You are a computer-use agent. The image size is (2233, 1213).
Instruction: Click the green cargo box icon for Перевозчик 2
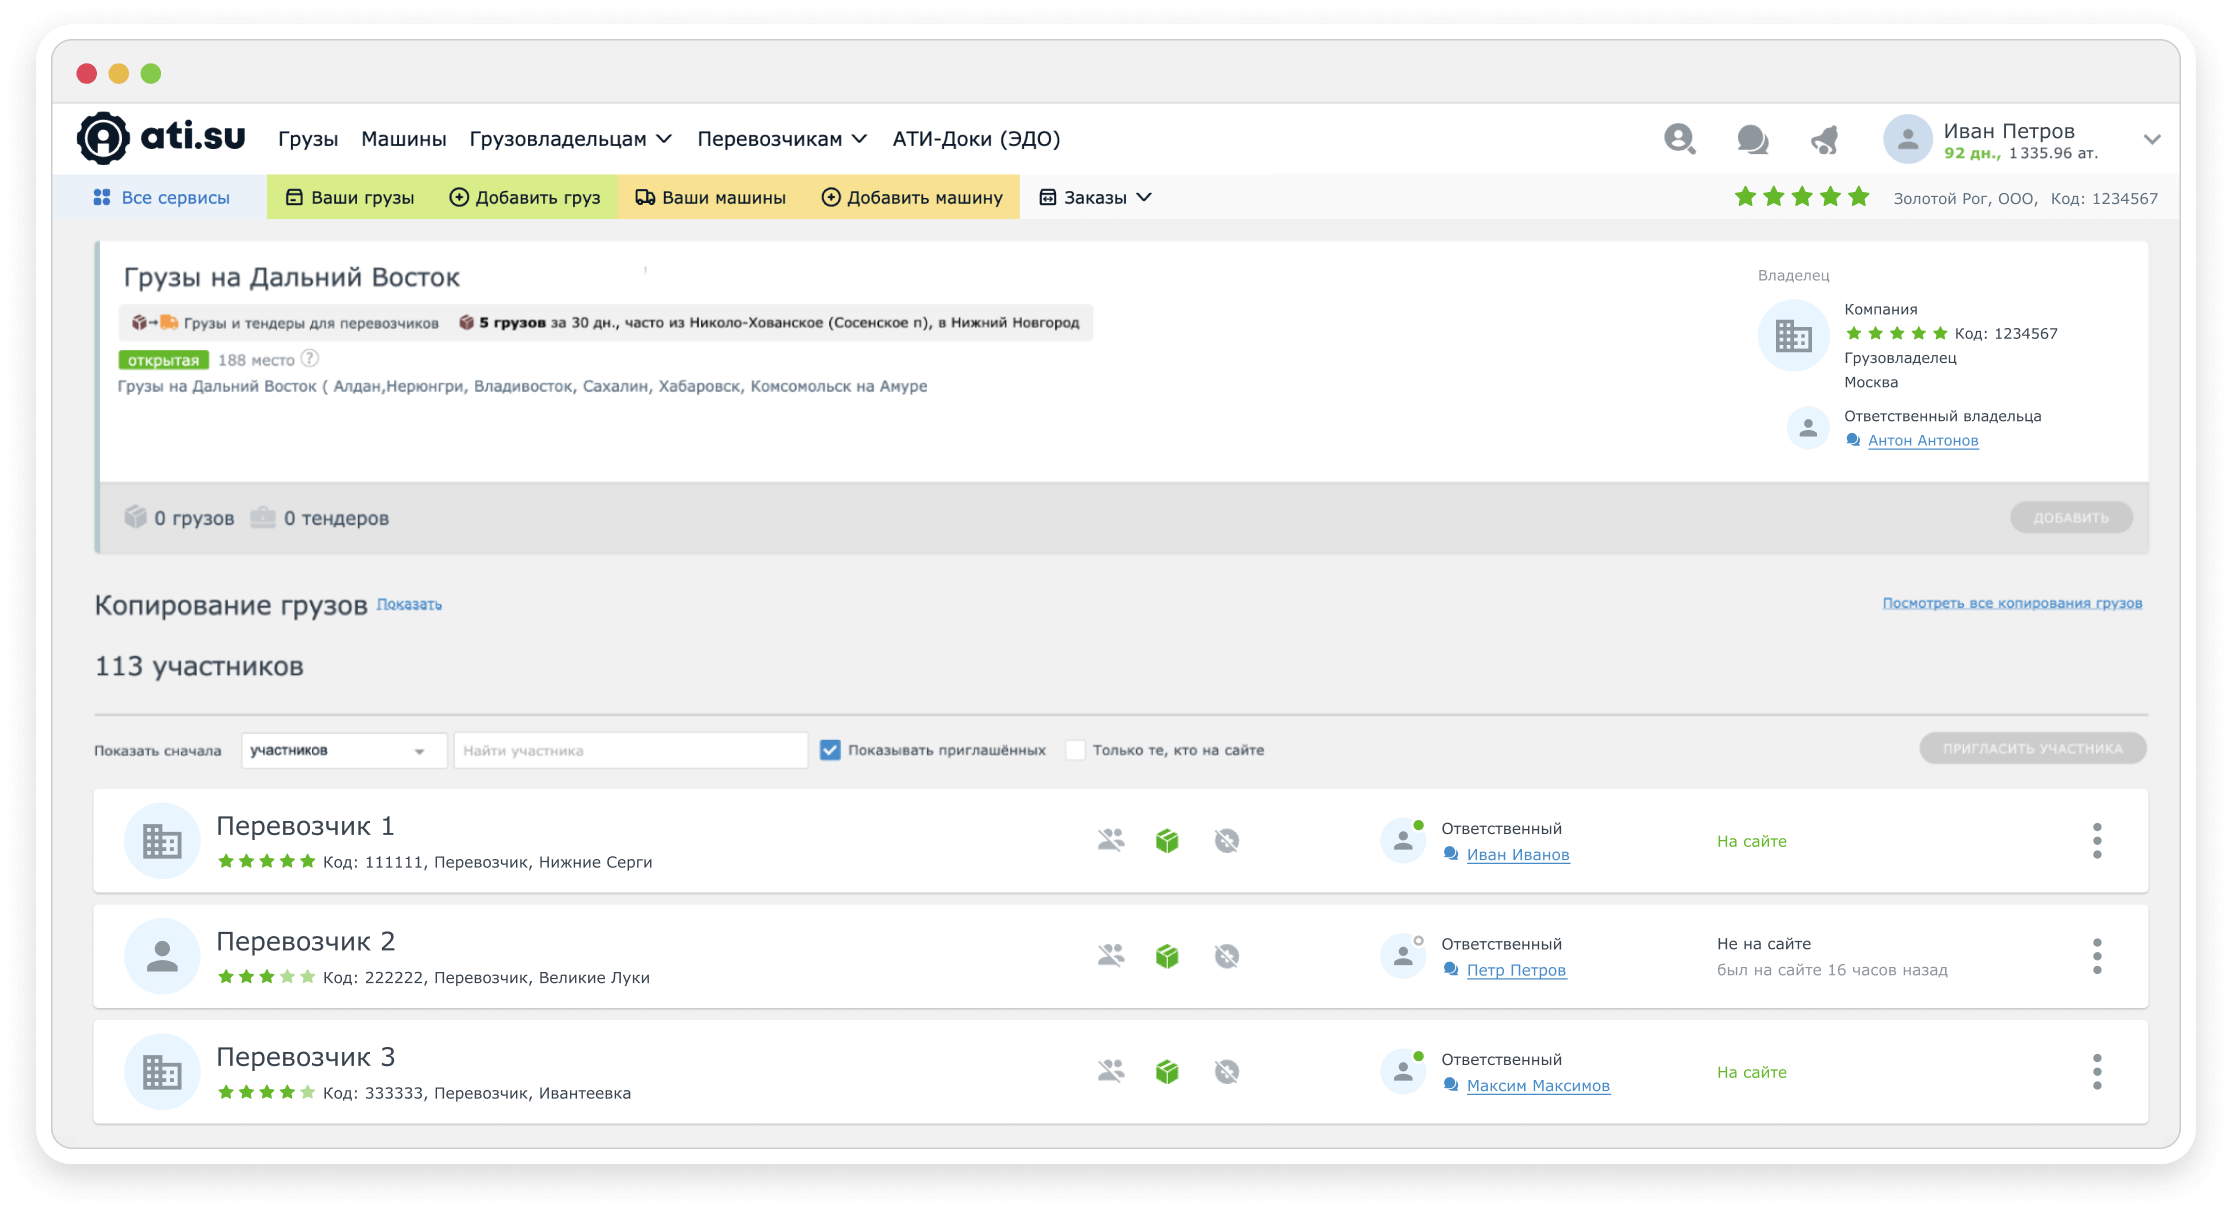(1167, 956)
